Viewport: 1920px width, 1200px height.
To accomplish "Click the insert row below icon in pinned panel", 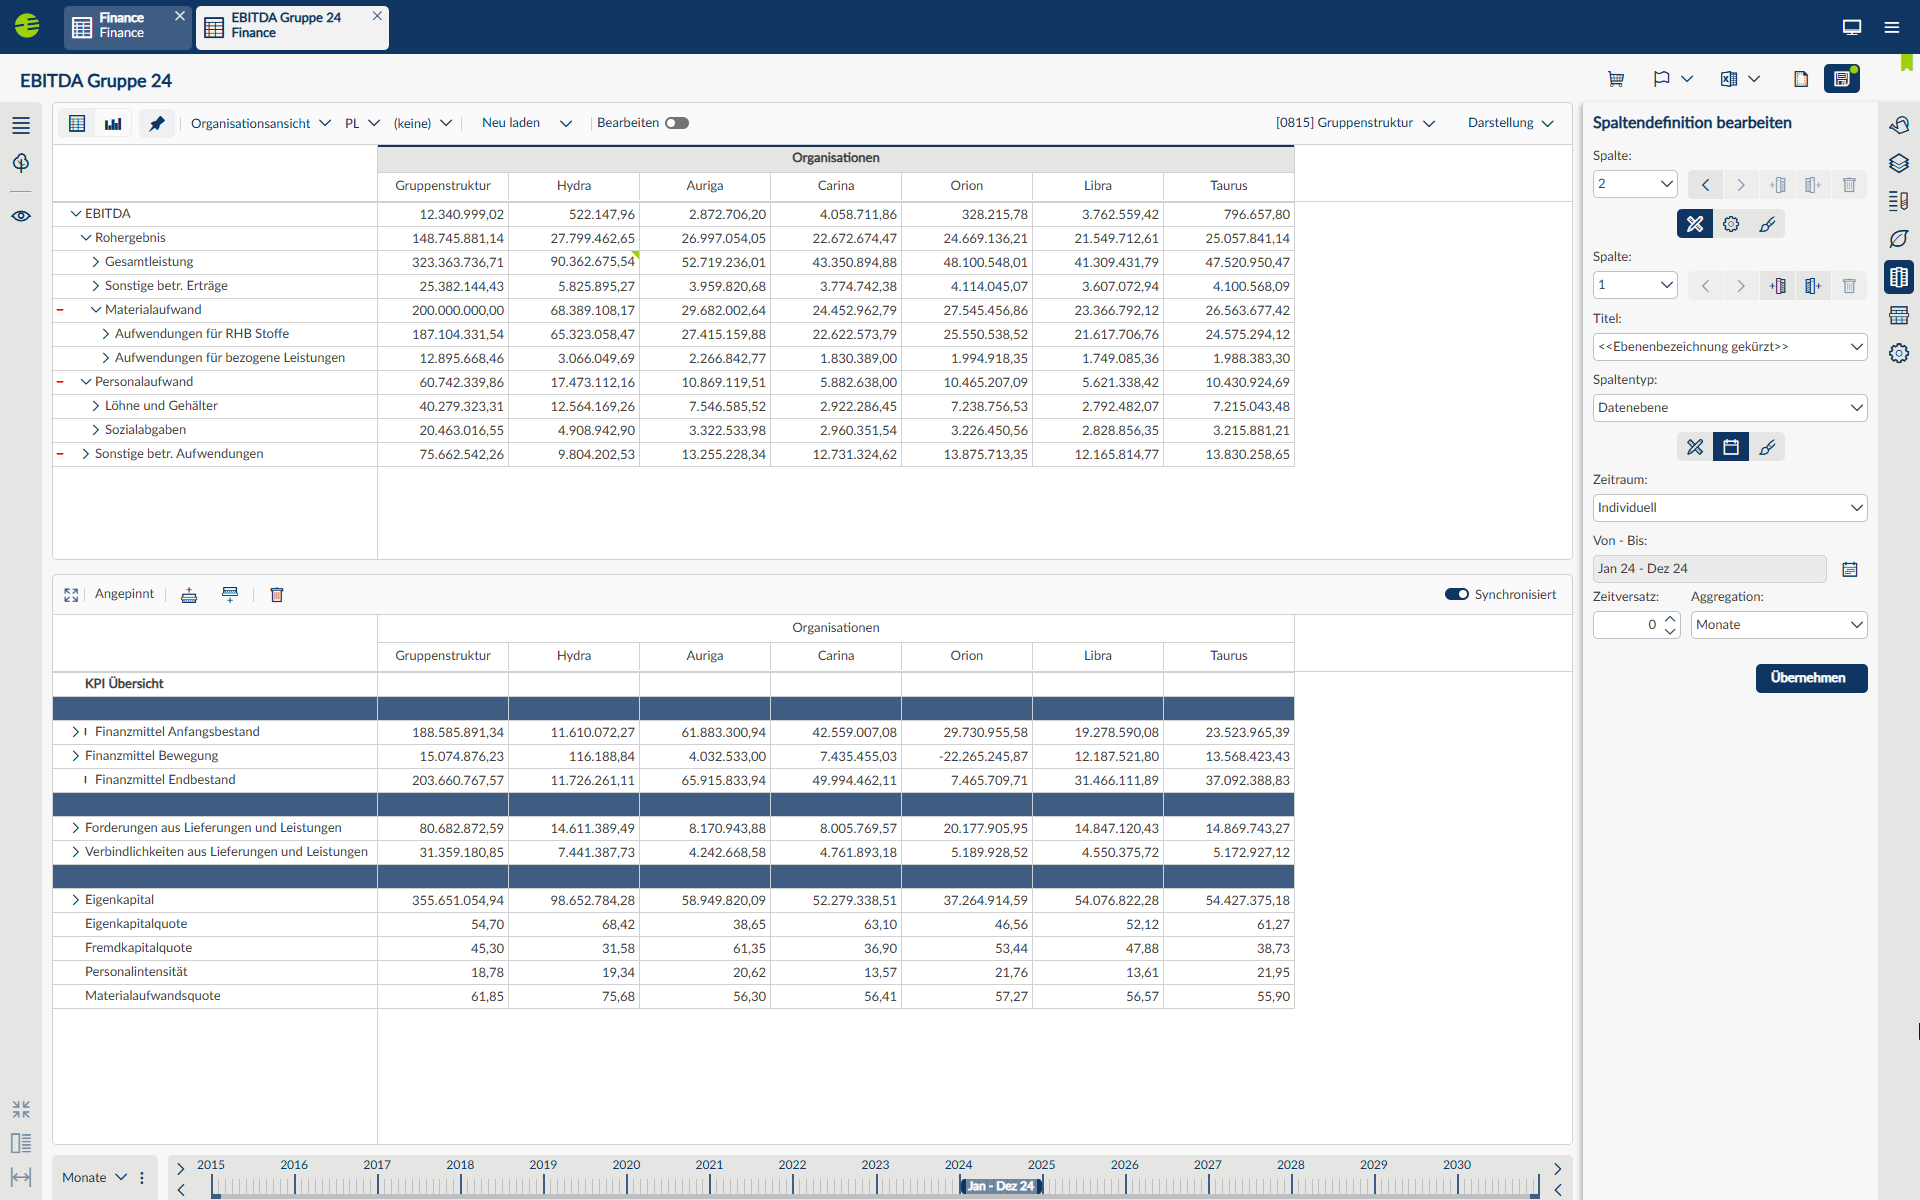I will pos(230,595).
